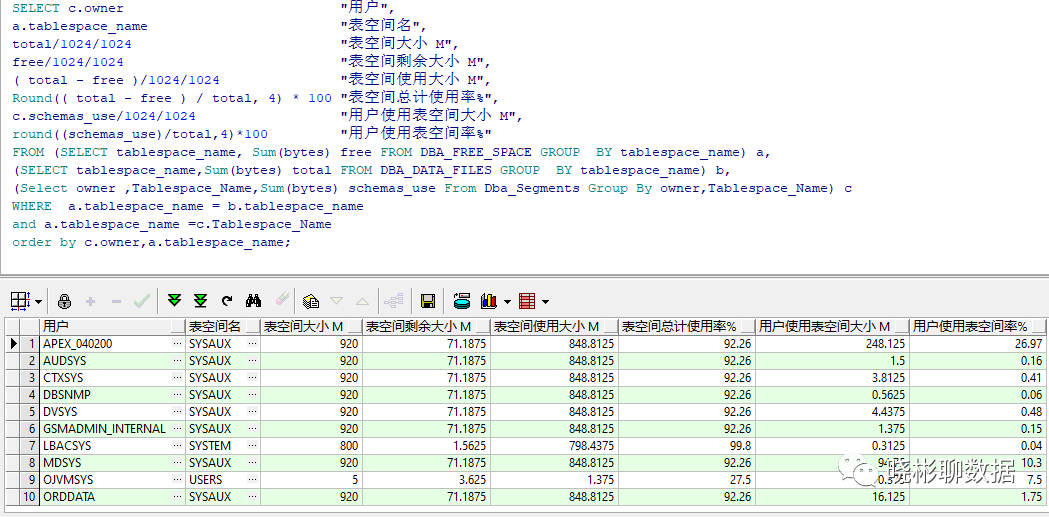Image resolution: width=1049 pixels, height=517 pixels.
Task: Click the refresh curved arrow icon
Action: [x=227, y=301]
